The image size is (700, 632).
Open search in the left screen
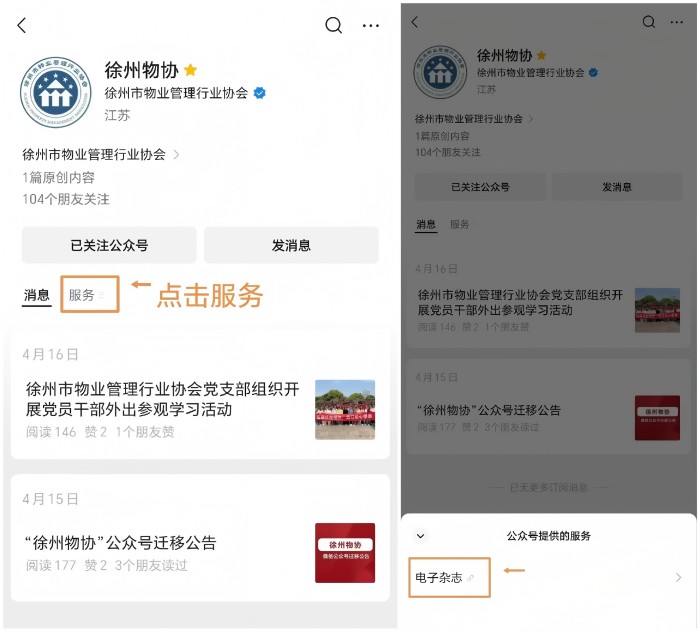pyautogui.click(x=333, y=25)
